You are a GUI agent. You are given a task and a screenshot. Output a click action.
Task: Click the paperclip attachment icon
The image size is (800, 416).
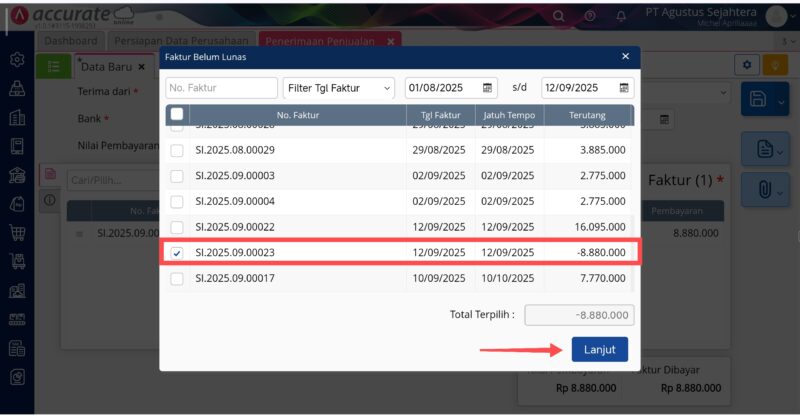(765, 187)
